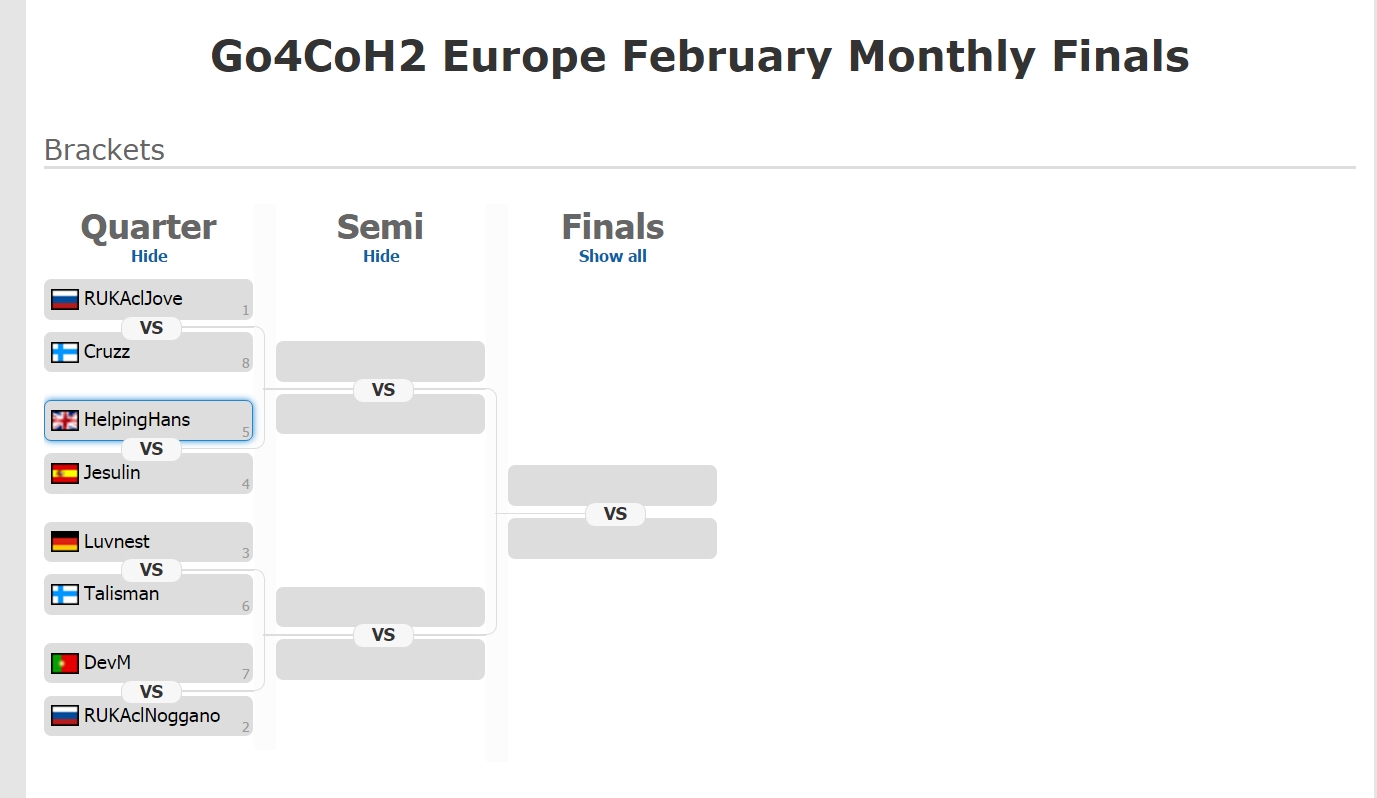The width and height of the screenshot is (1377, 798).
Task: Click German flag beside Luvnest
Action: click(65, 542)
